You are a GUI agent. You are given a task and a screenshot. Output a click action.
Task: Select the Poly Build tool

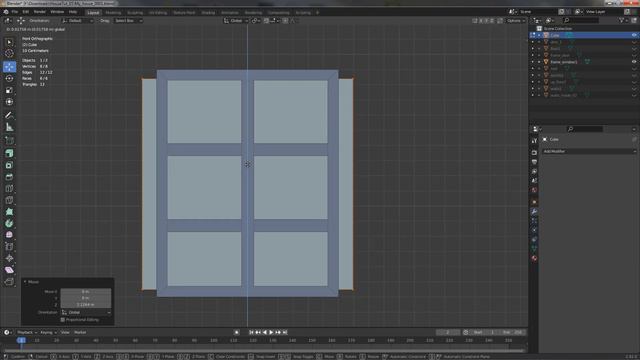(9, 212)
